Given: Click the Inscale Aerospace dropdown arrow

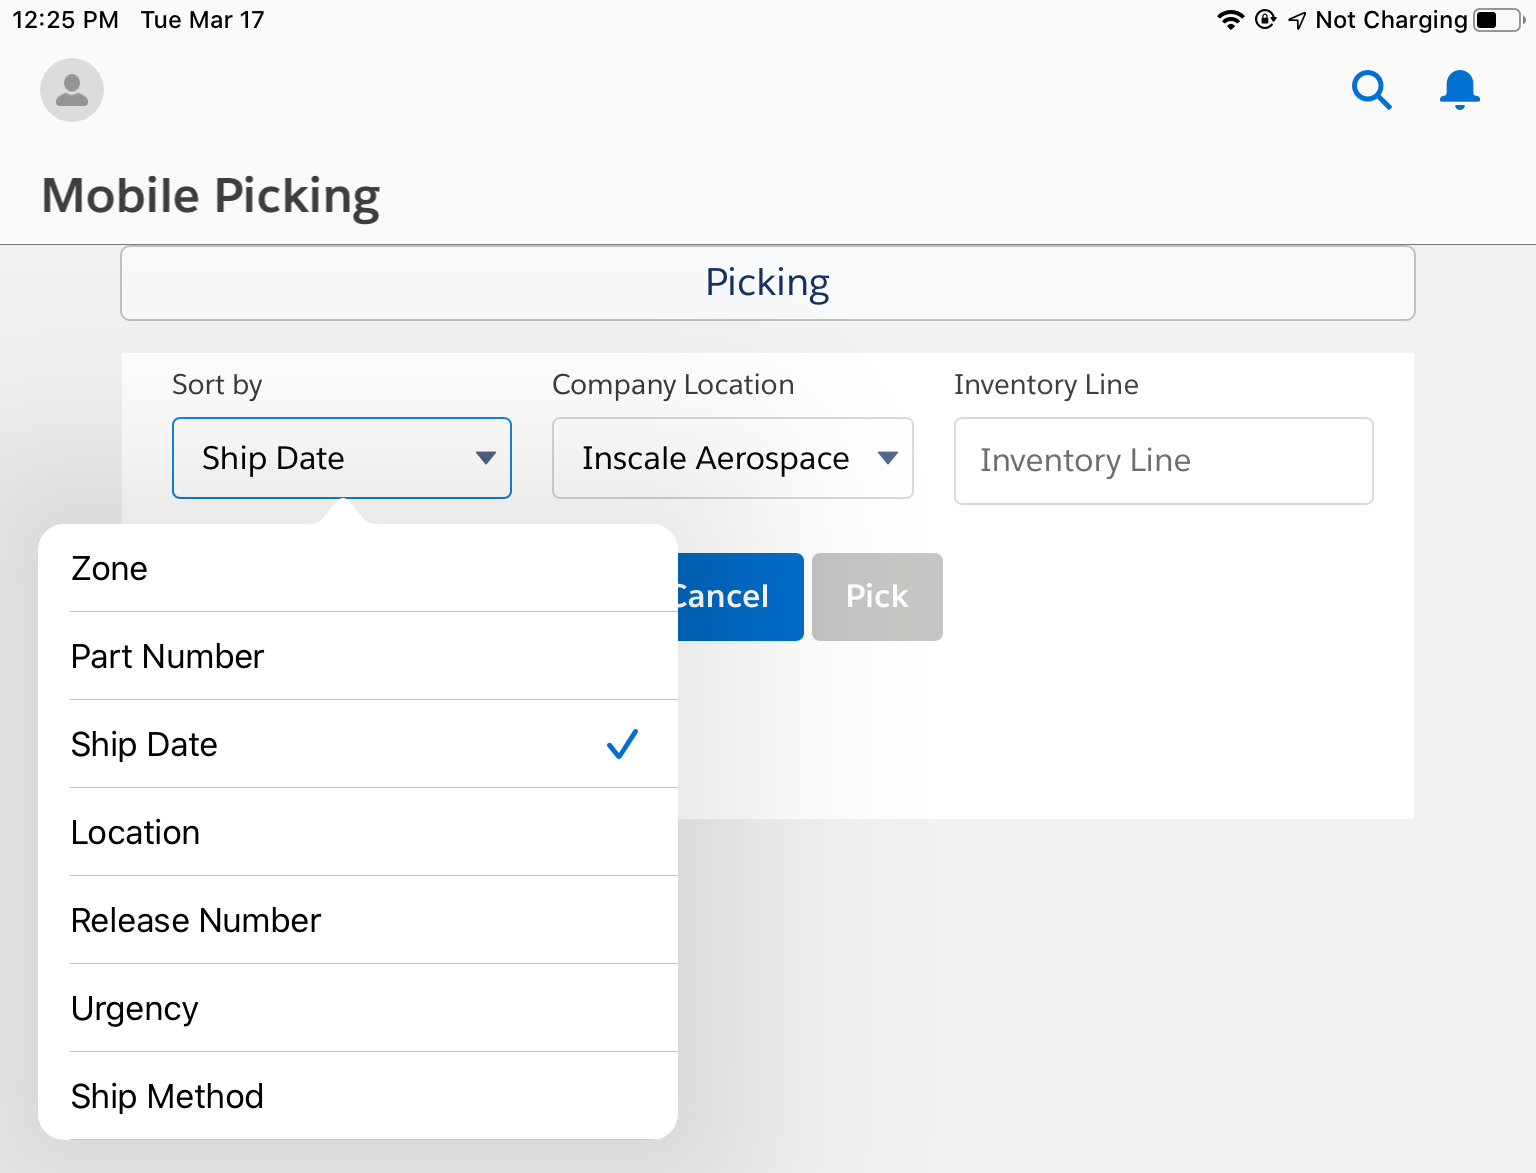Looking at the screenshot, I should click(x=888, y=458).
